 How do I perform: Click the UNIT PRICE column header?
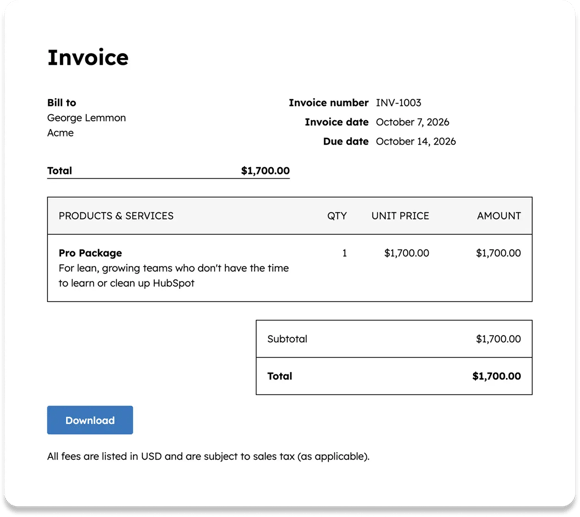click(400, 216)
